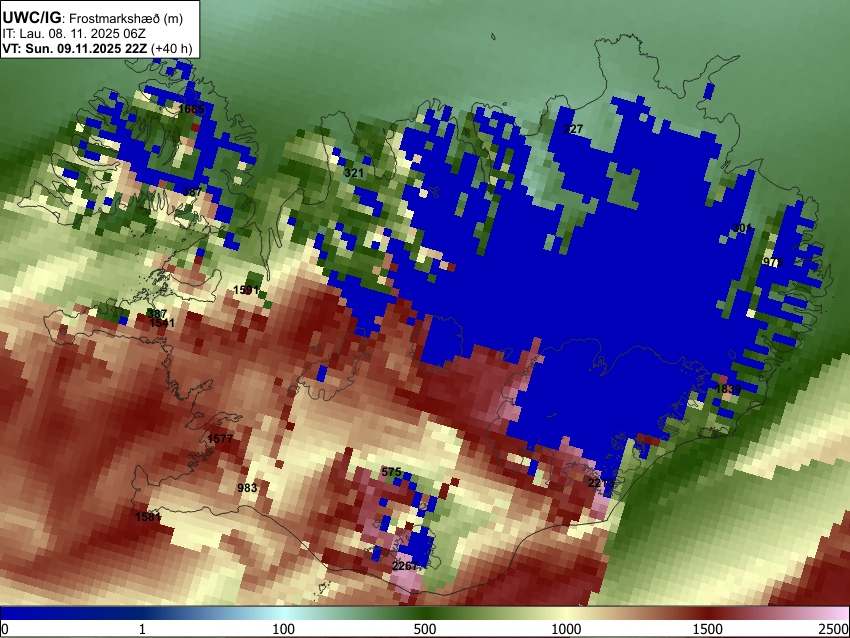Screen dimensions: 850x638
Task: Click the 1839 value label in the southeast
Action: [x=728, y=389]
